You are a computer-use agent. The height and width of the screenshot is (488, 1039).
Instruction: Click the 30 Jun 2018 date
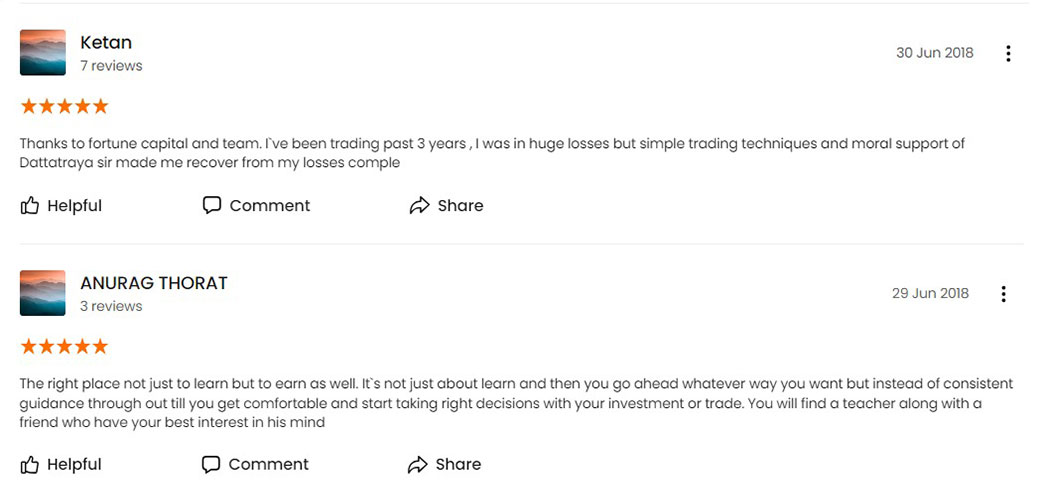(935, 53)
